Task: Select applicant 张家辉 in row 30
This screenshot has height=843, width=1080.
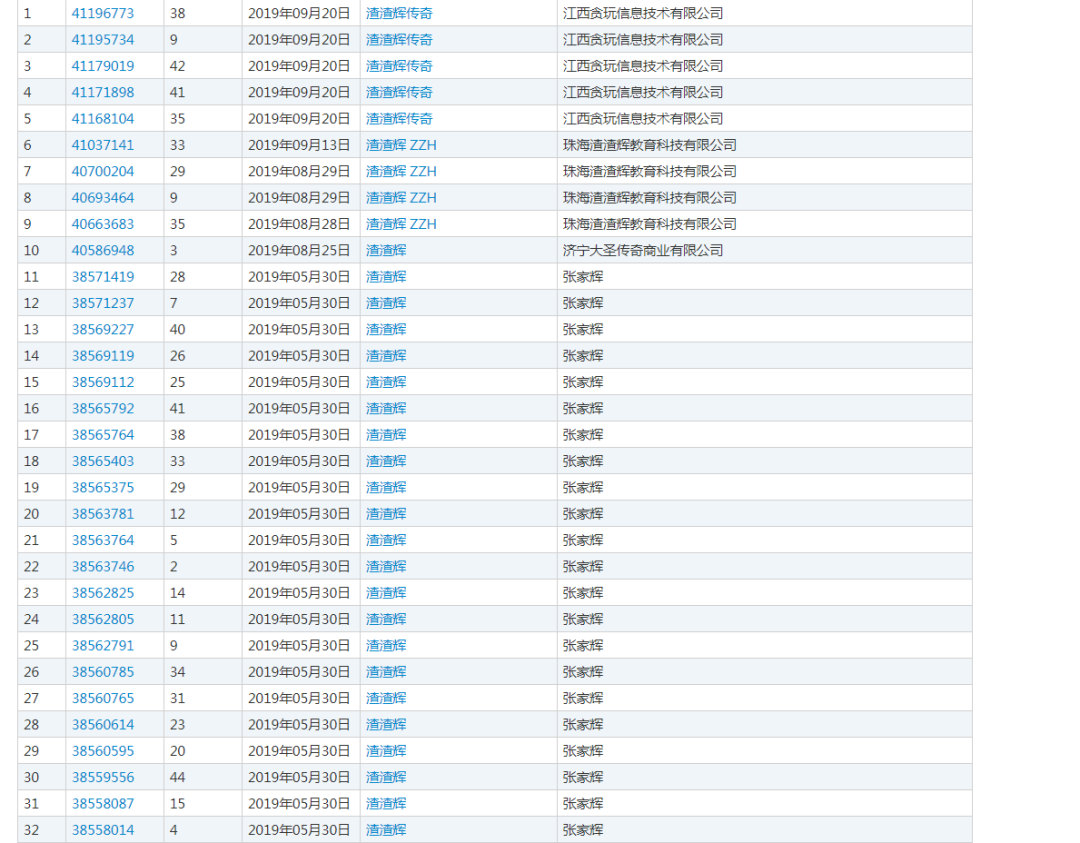Action: click(583, 778)
